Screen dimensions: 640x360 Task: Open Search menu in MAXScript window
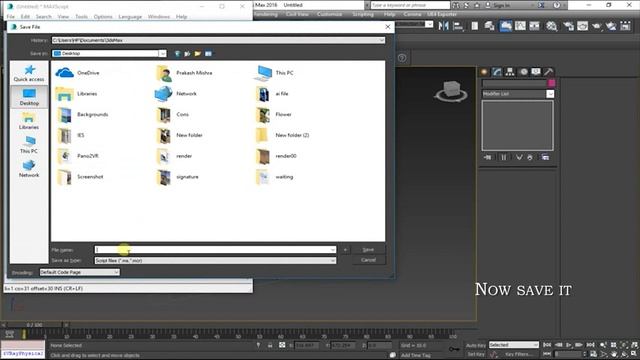44,17
